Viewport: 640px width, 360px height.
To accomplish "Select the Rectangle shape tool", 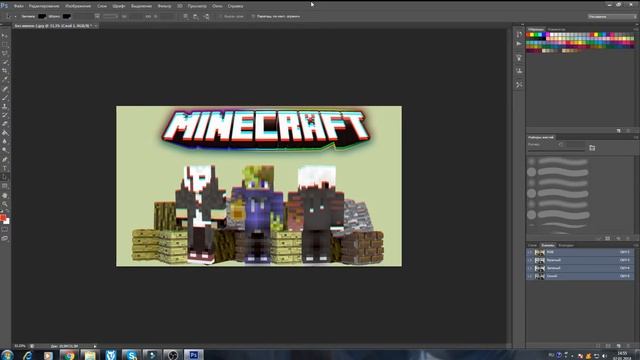I will click(4, 186).
